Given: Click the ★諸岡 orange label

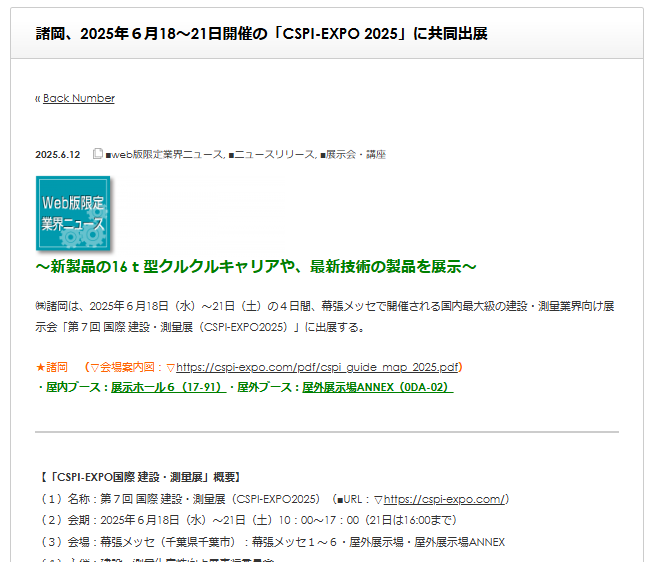Looking at the screenshot, I should 51,367.
